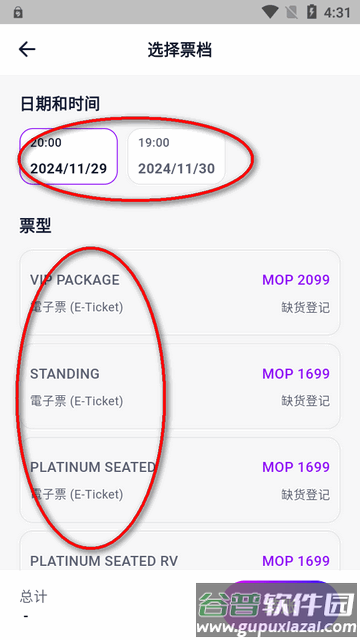Choose the STANDING ticket card
Image resolution: width=360 pixels, height=640 pixels.
click(x=180, y=386)
